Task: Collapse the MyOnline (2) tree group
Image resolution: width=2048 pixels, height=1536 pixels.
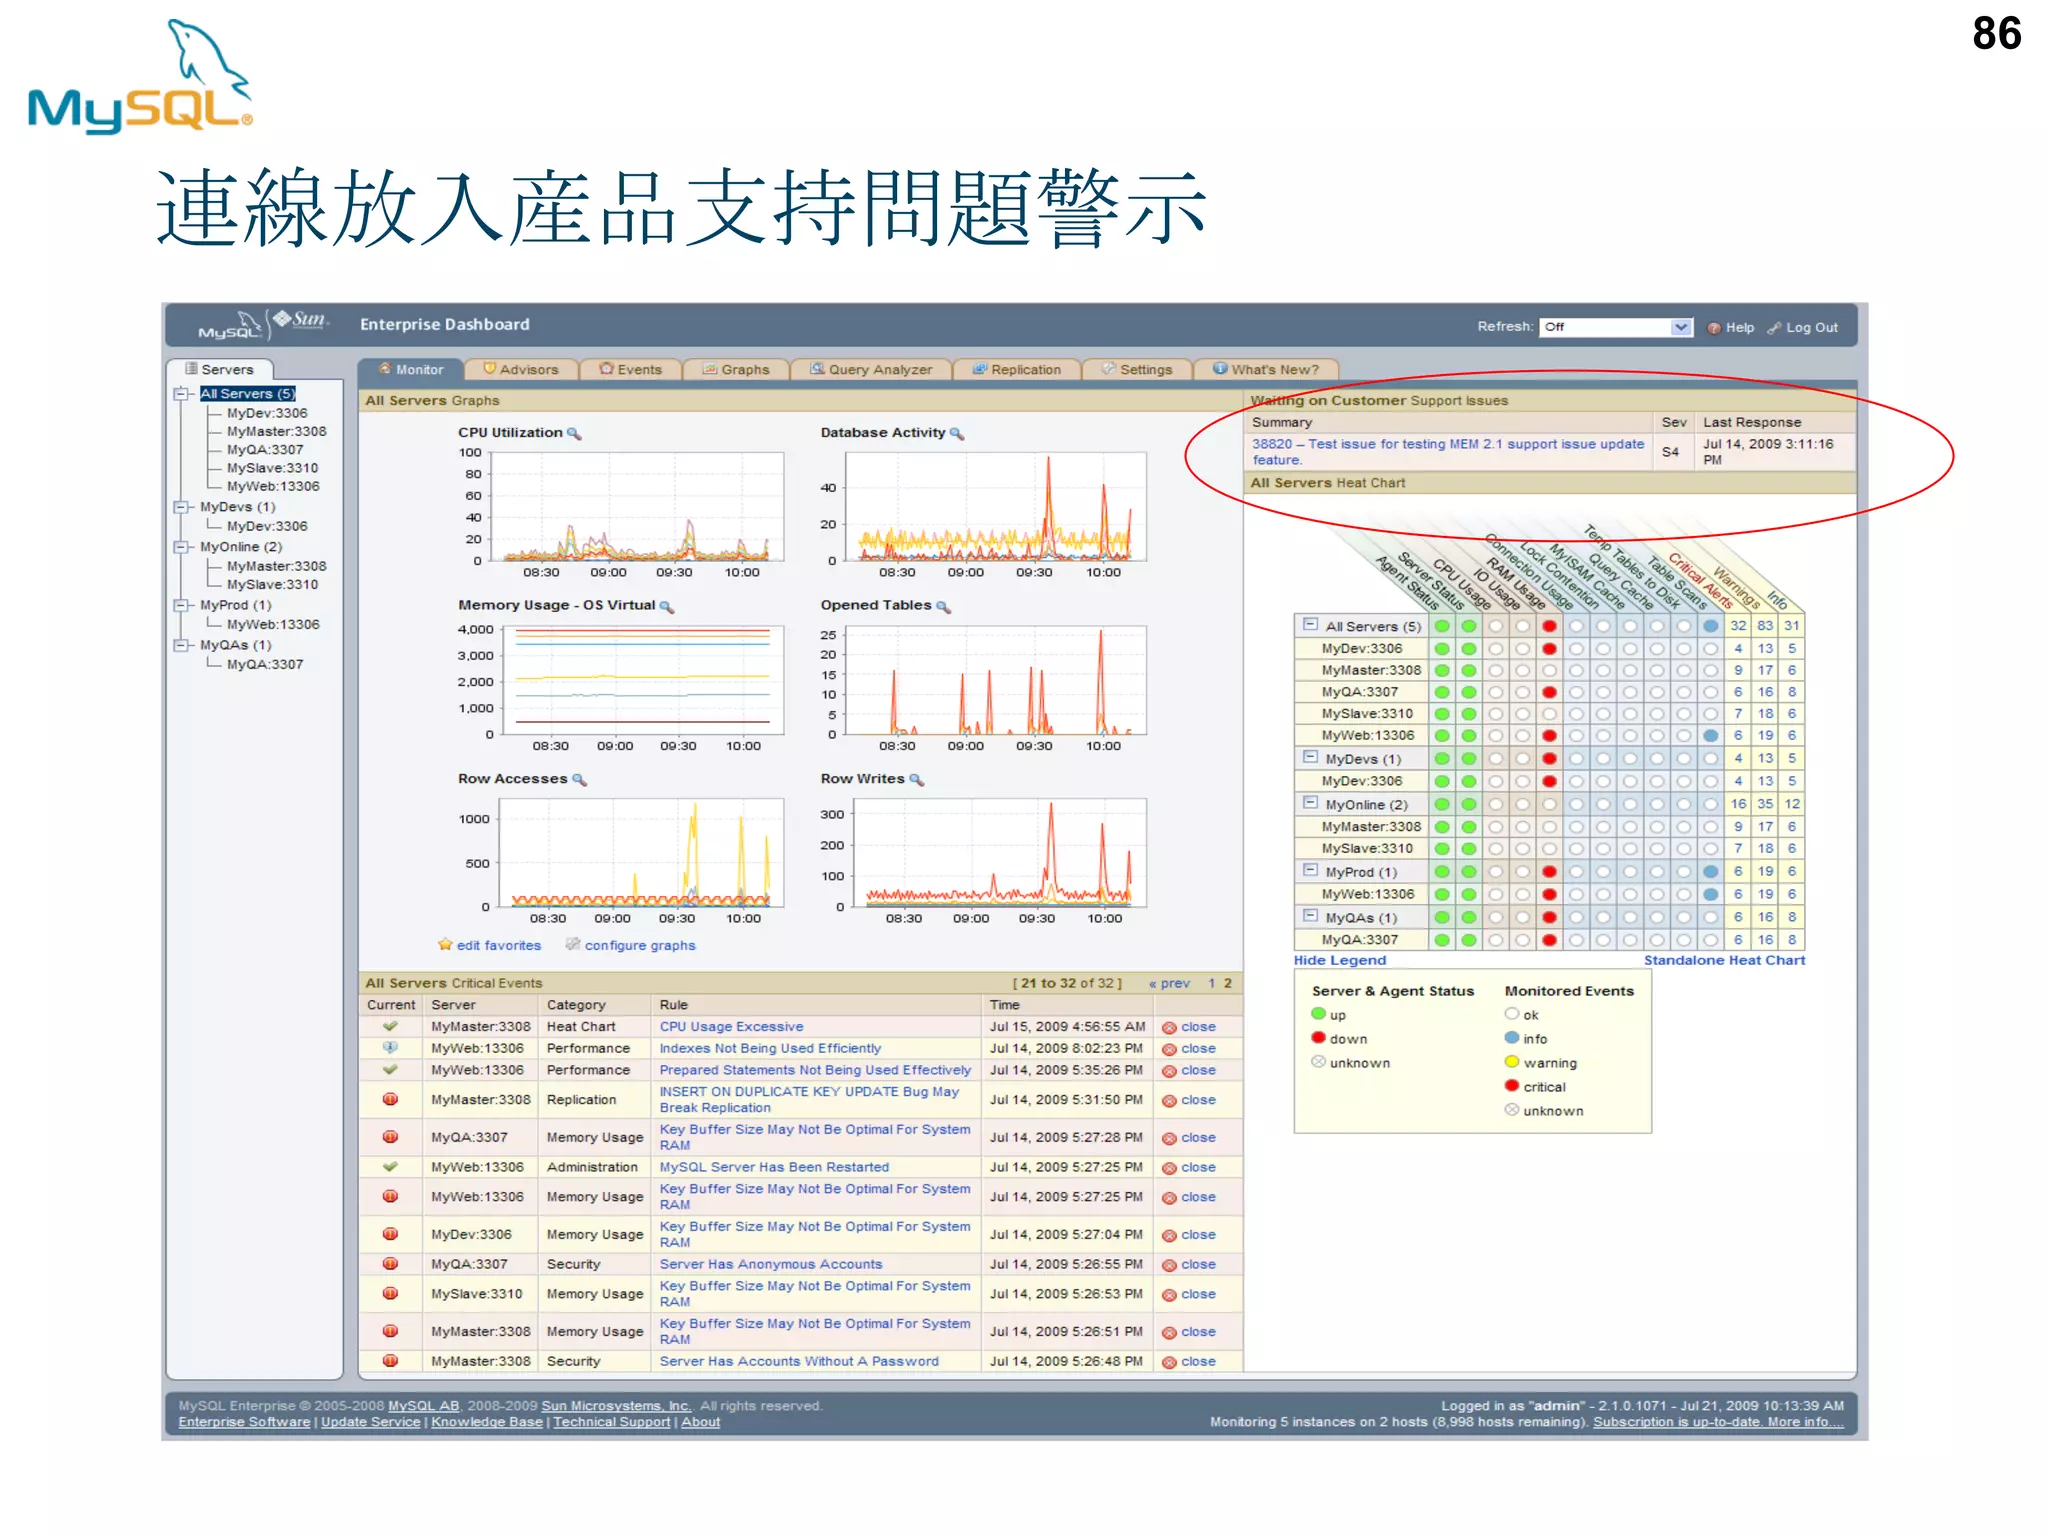Action: 181,547
